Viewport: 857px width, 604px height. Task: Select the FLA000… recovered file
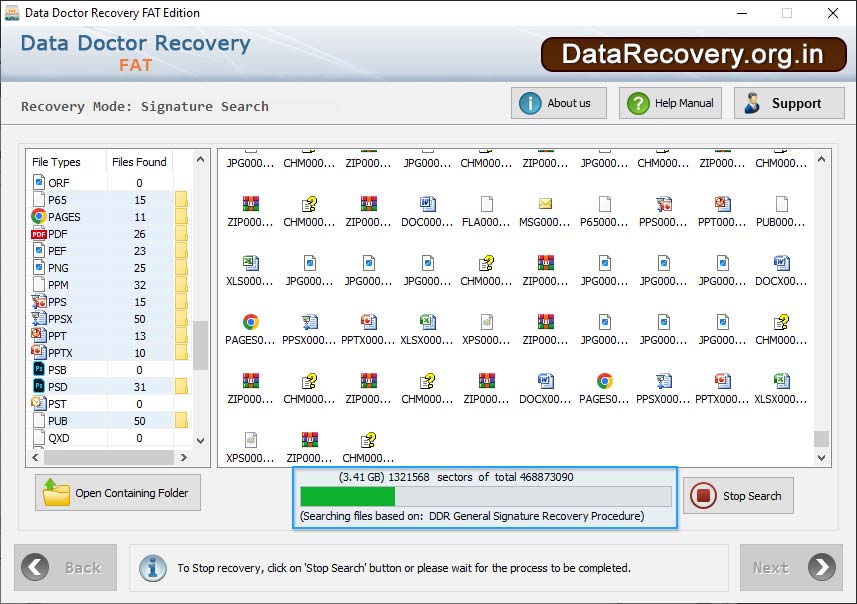[x=486, y=212]
